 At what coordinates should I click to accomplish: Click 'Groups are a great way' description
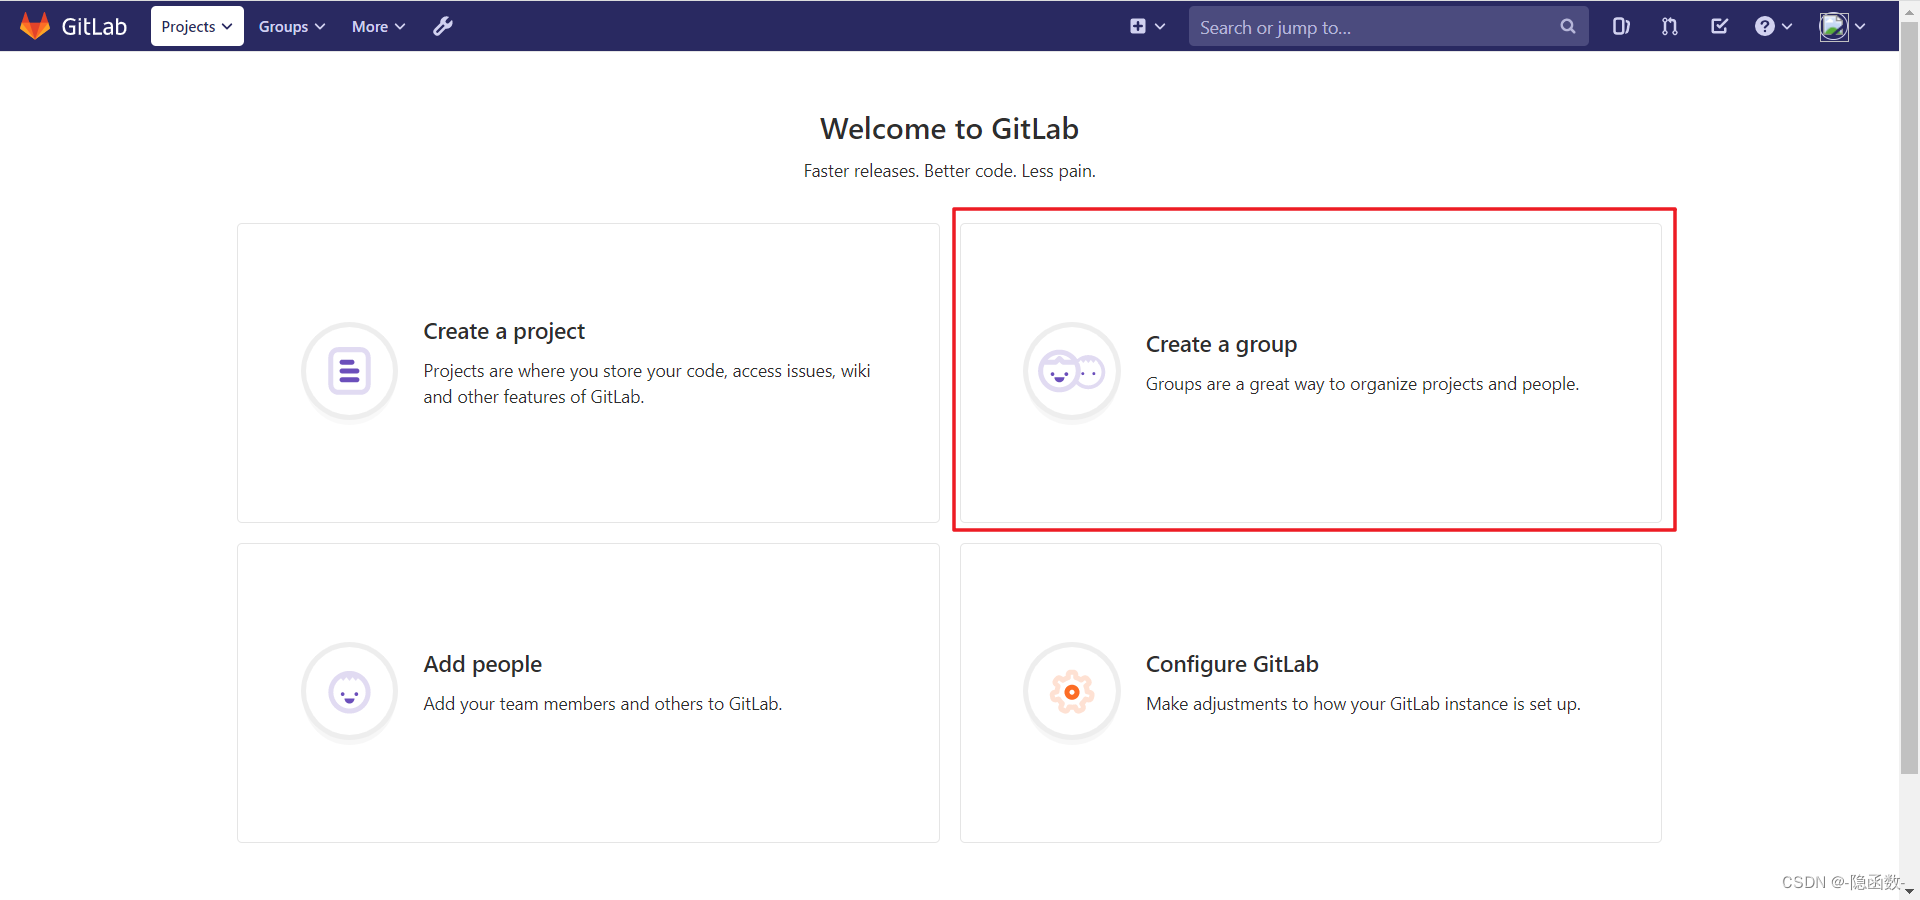click(1362, 384)
